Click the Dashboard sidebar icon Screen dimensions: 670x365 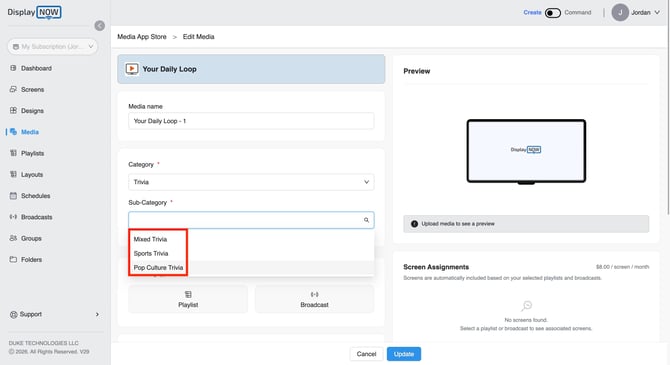pos(13,68)
